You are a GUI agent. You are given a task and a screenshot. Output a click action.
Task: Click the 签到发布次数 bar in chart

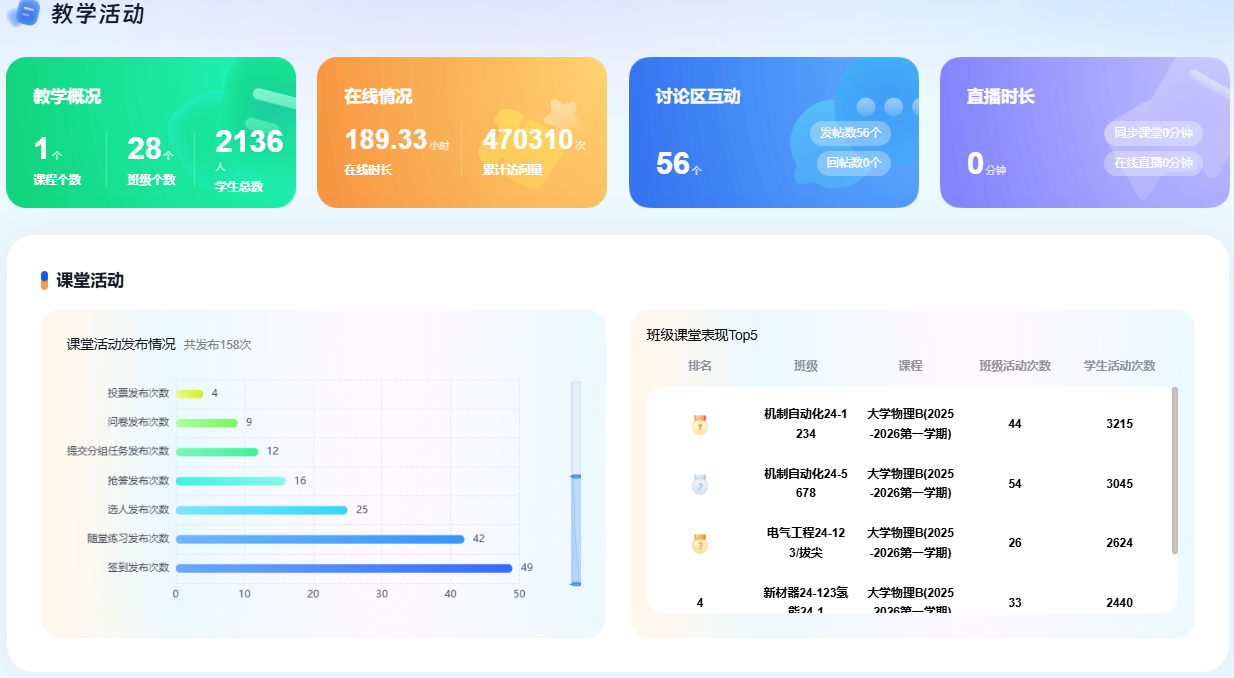pyautogui.click(x=343, y=568)
